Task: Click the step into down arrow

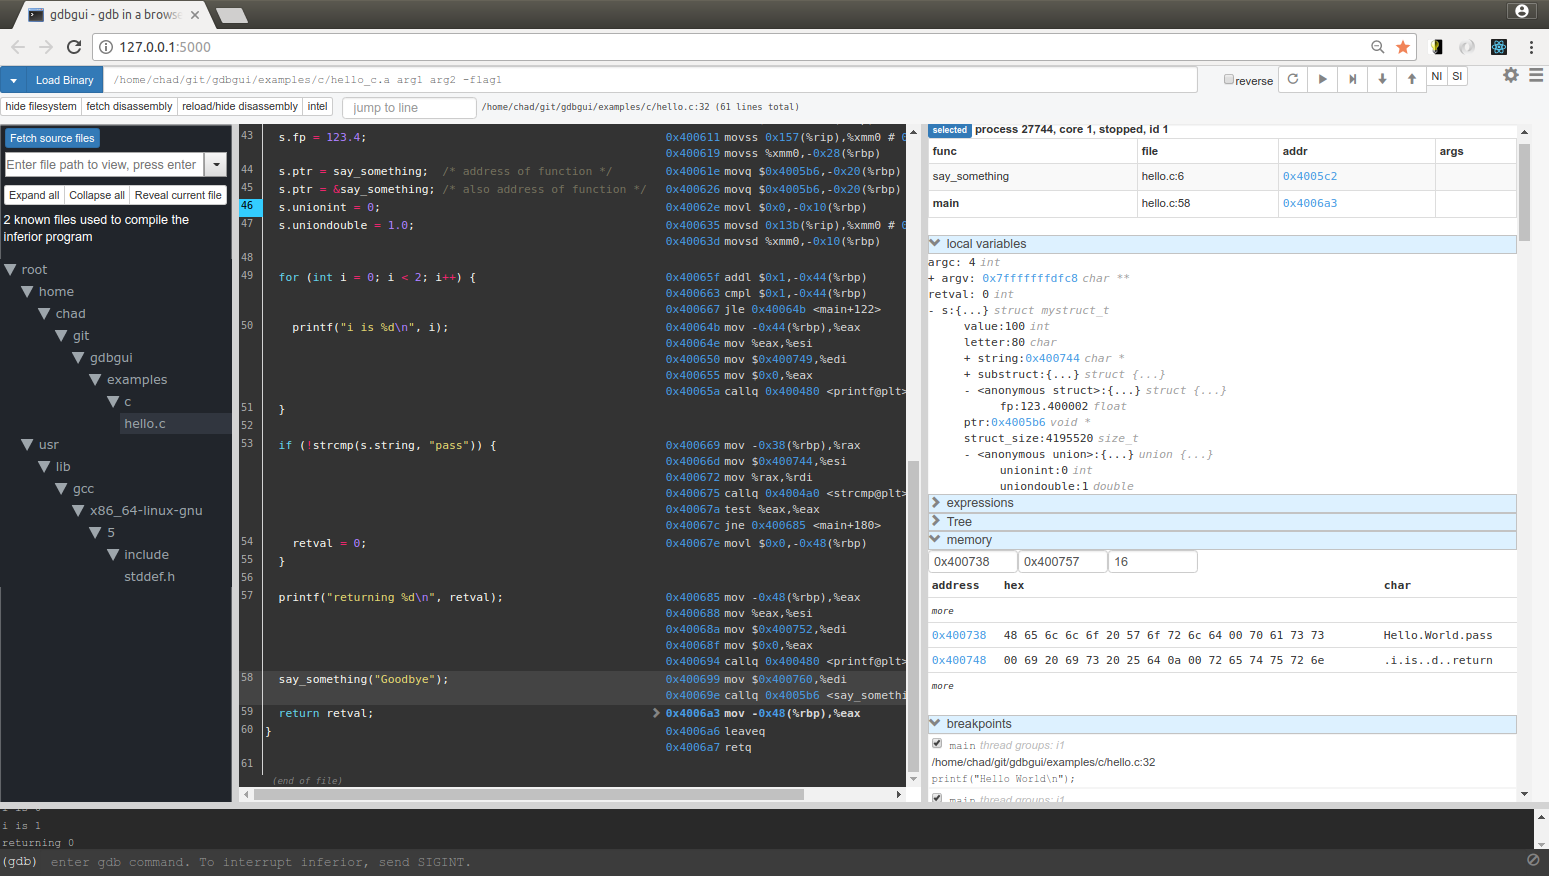Action: pos(1382,79)
